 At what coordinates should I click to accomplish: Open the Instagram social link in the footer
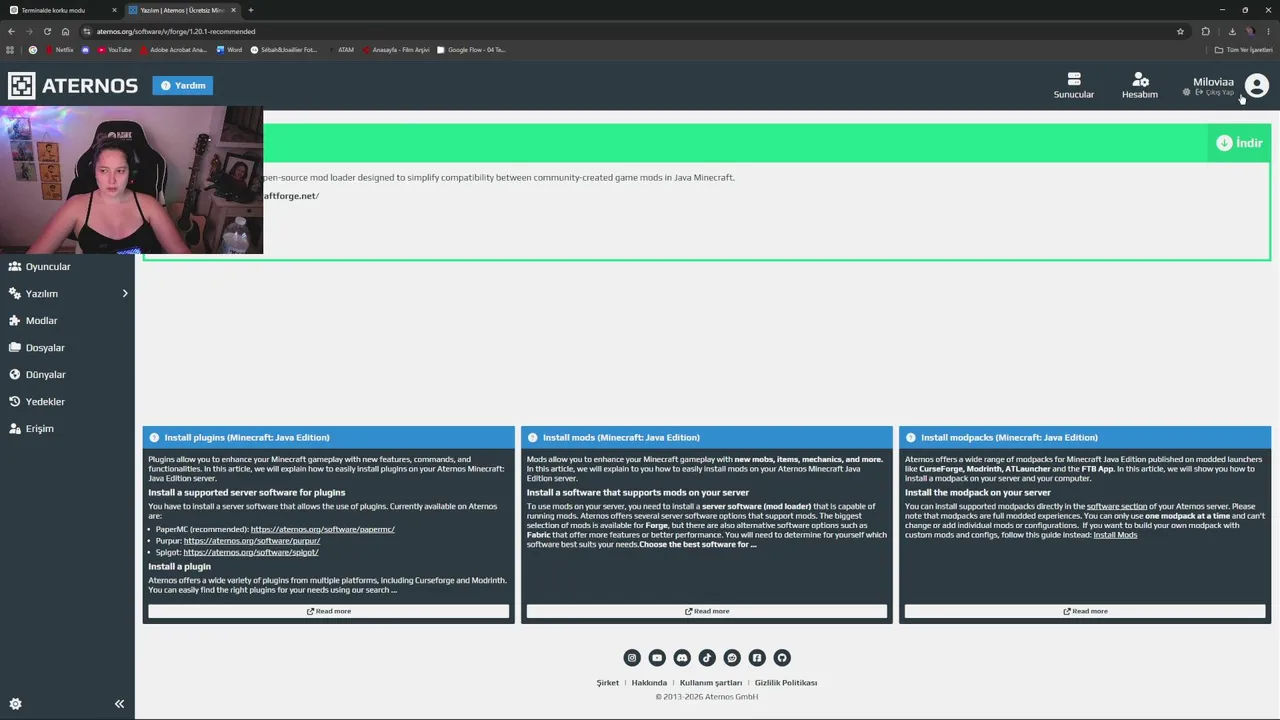click(x=632, y=658)
